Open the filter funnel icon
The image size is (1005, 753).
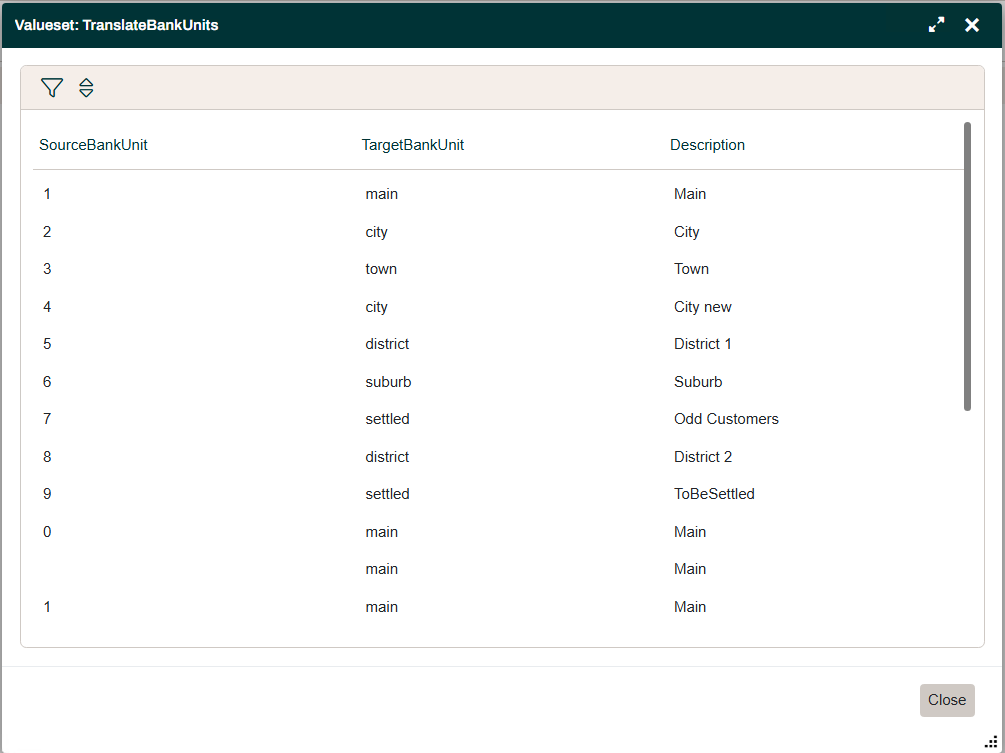(x=52, y=88)
